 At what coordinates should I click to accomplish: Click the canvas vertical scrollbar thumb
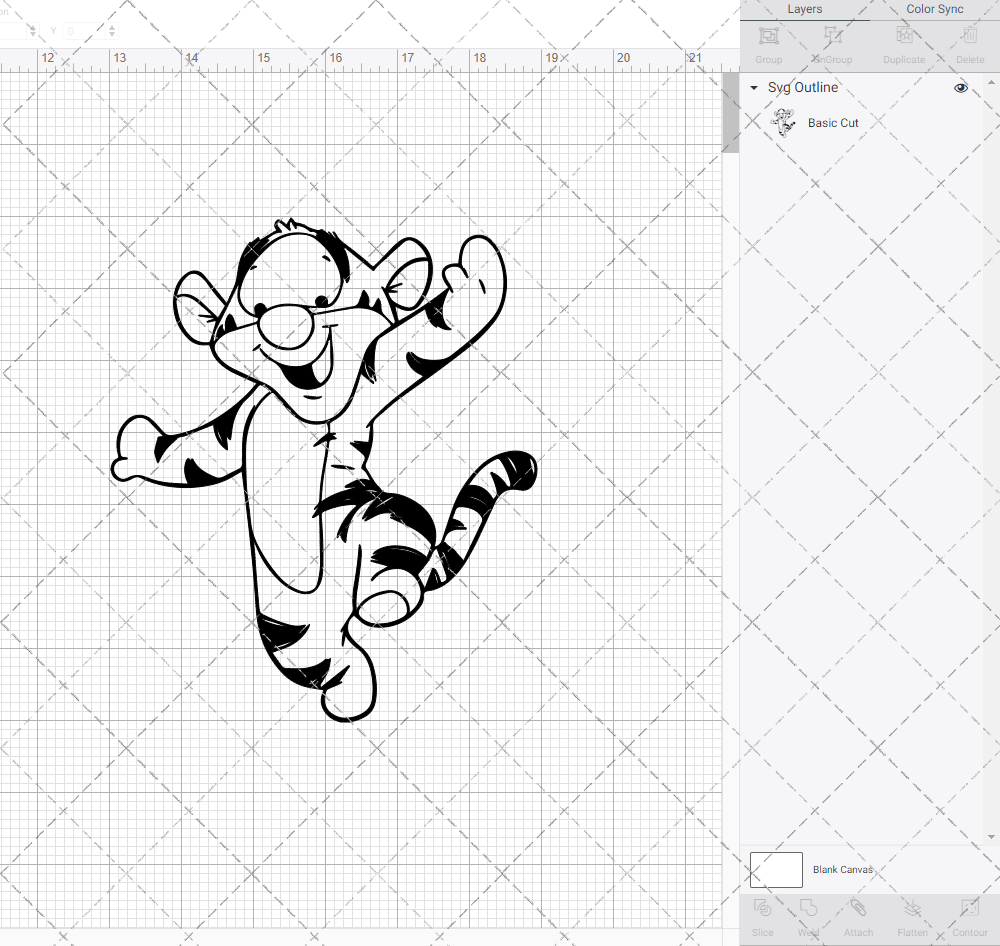pos(730,112)
